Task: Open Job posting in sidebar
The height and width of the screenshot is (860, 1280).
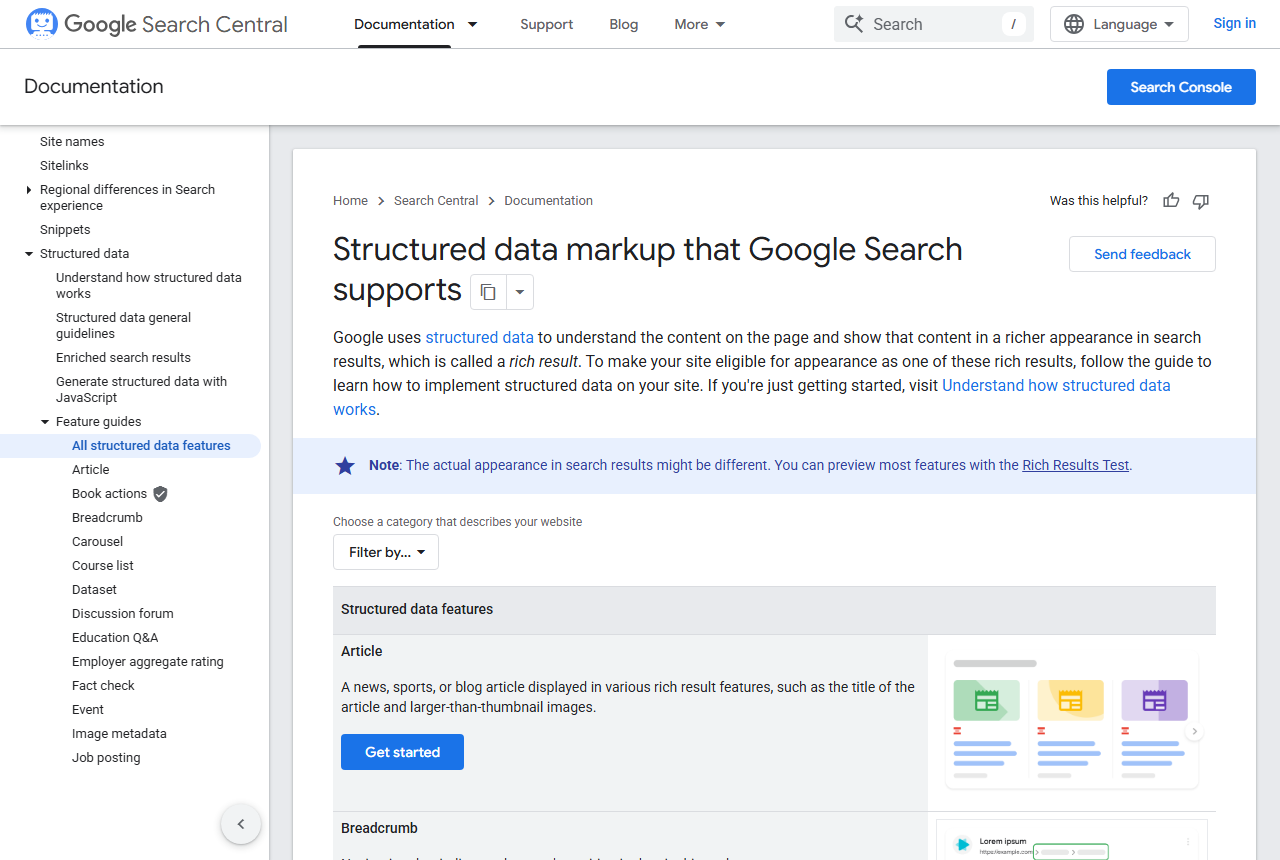Action: point(106,758)
